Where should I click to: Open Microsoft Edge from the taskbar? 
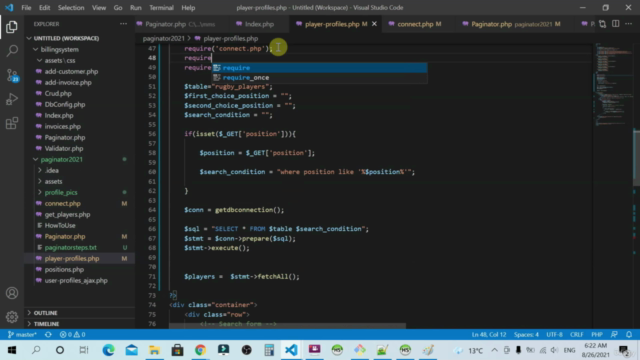coord(109,350)
